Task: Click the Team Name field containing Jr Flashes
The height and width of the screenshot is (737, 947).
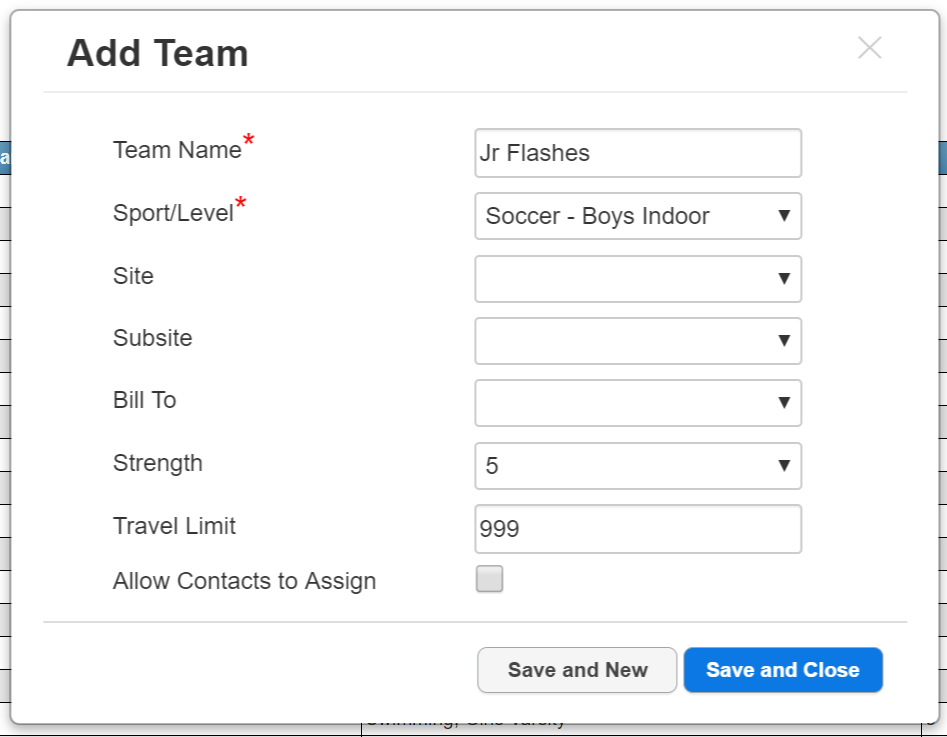Action: point(638,153)
